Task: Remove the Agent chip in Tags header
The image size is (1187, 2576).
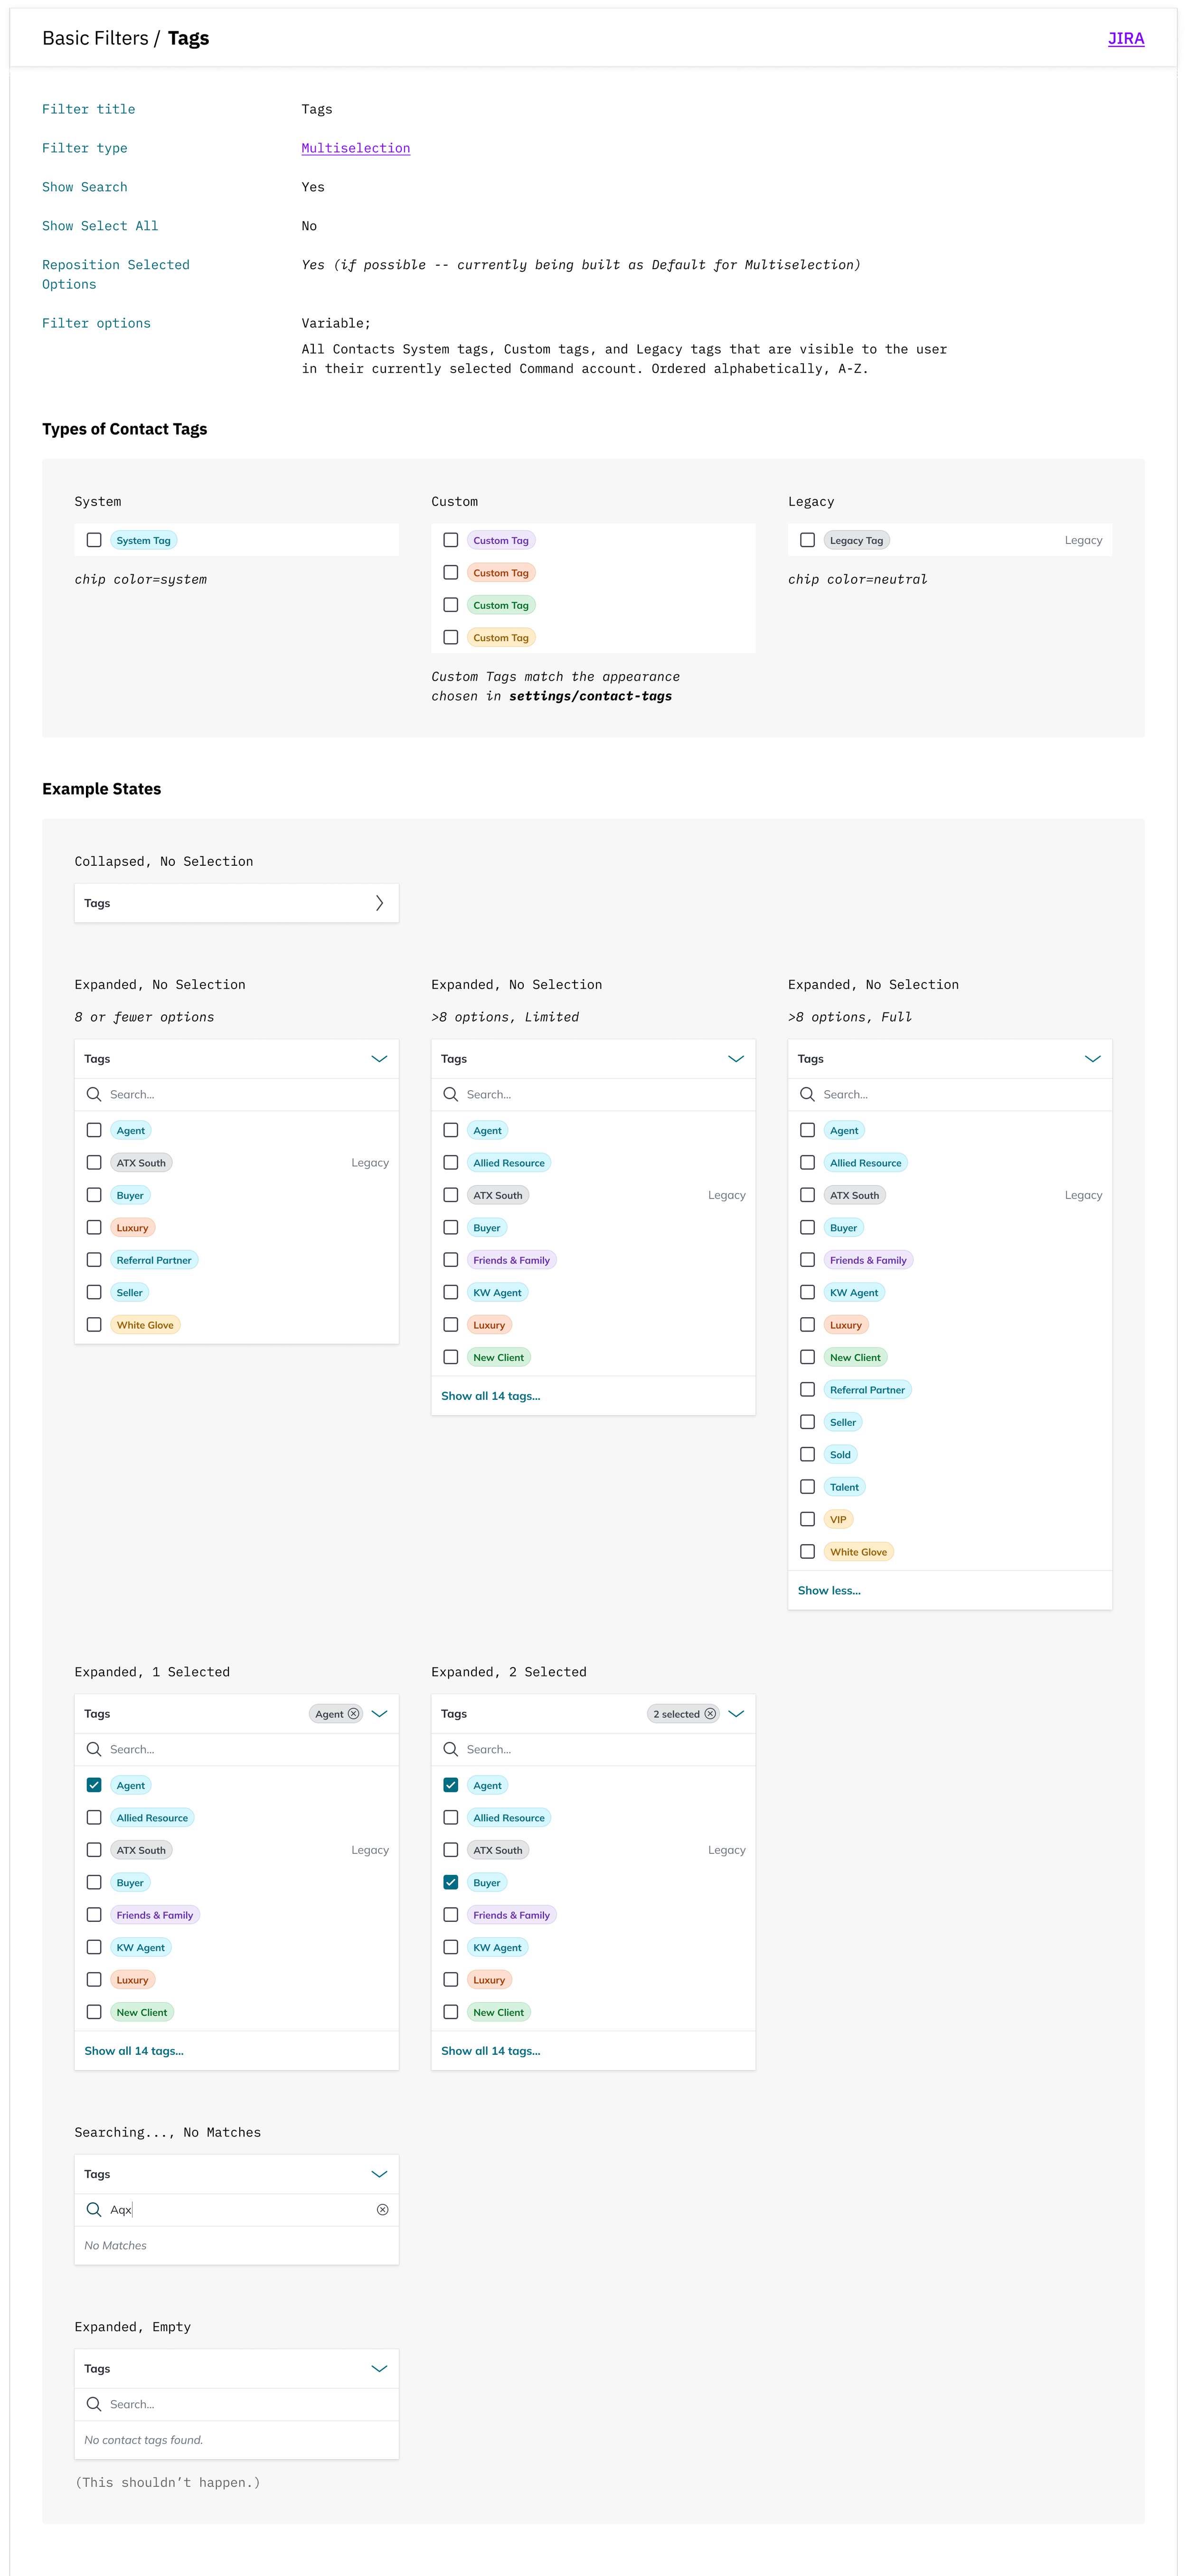Action: pos(353,1713)
